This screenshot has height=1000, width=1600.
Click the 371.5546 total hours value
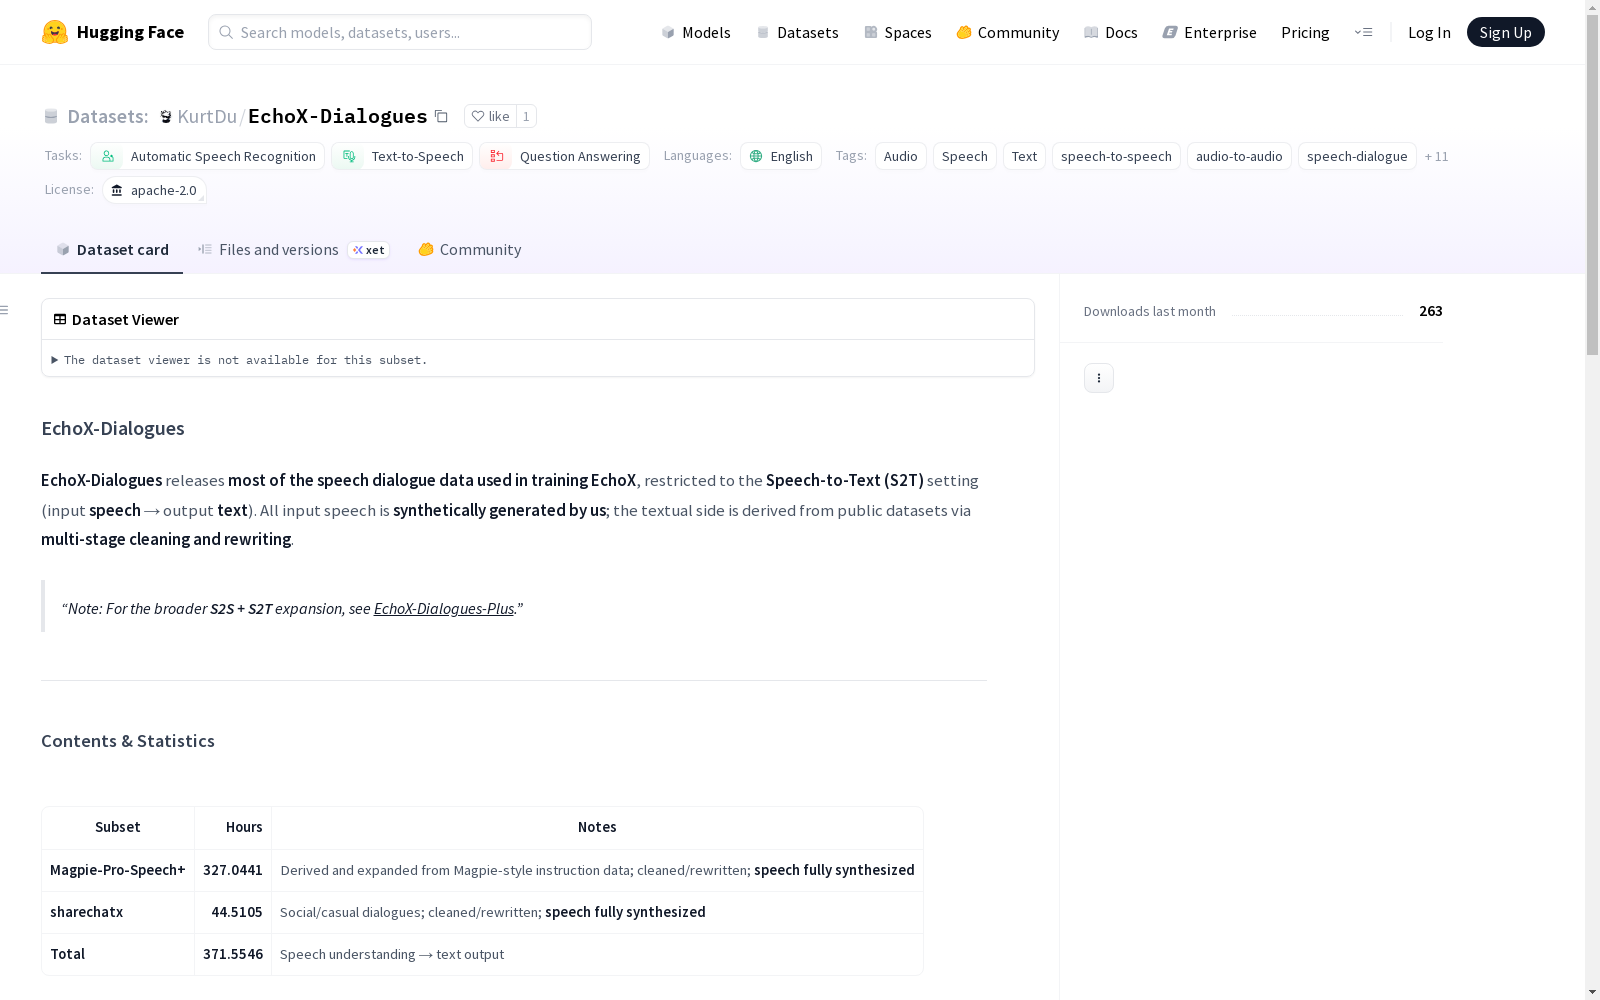pyautogui.click(x=233, y=954)
